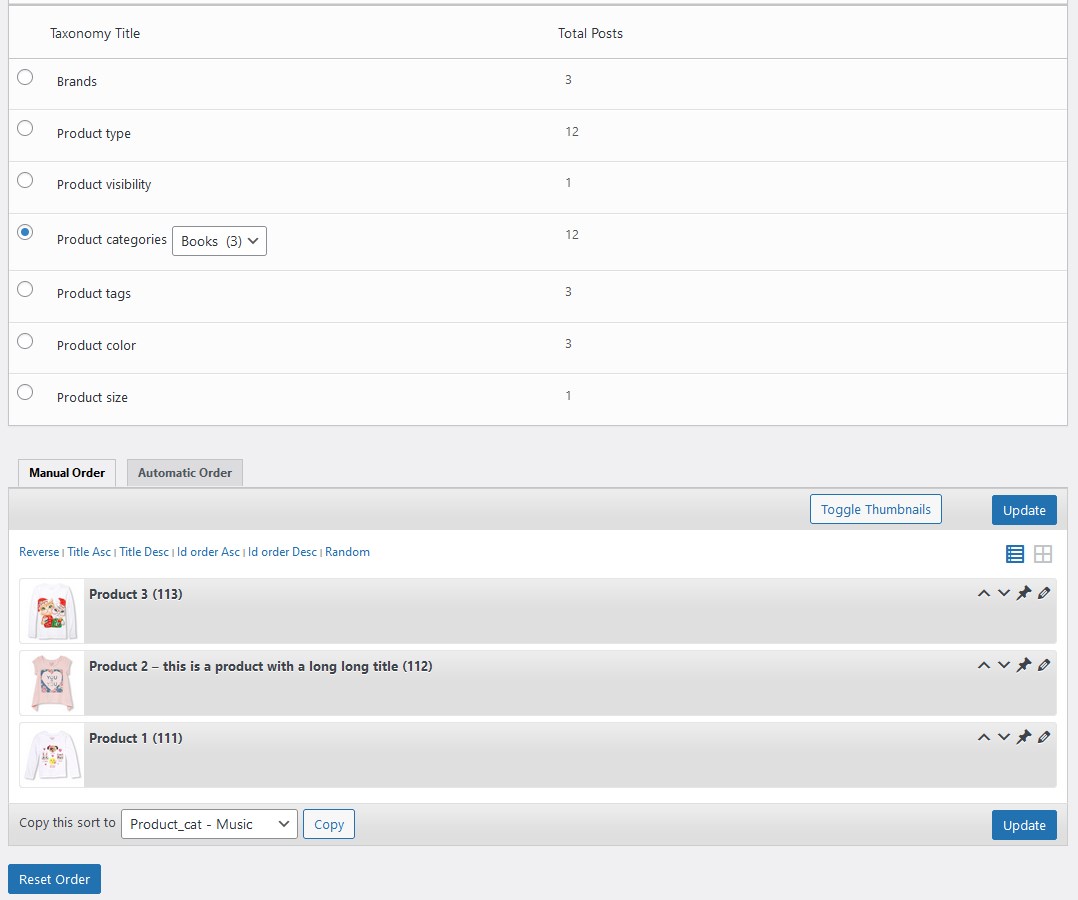Expand the Product_cat - Music selector
Viewport: 1078px width, 900px height.
(208, 823)
